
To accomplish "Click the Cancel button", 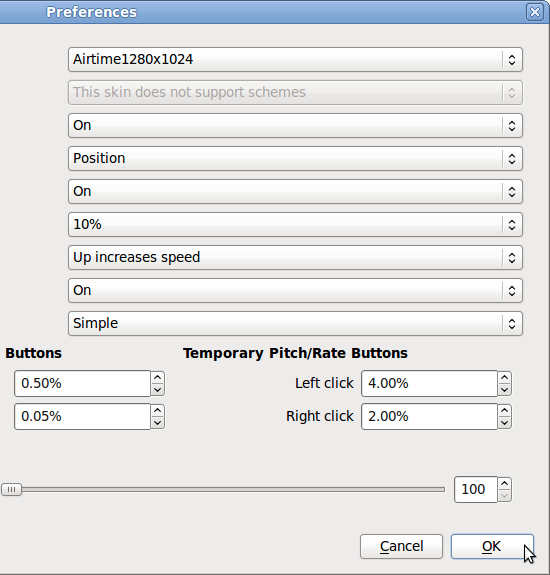I will [402, 546].
